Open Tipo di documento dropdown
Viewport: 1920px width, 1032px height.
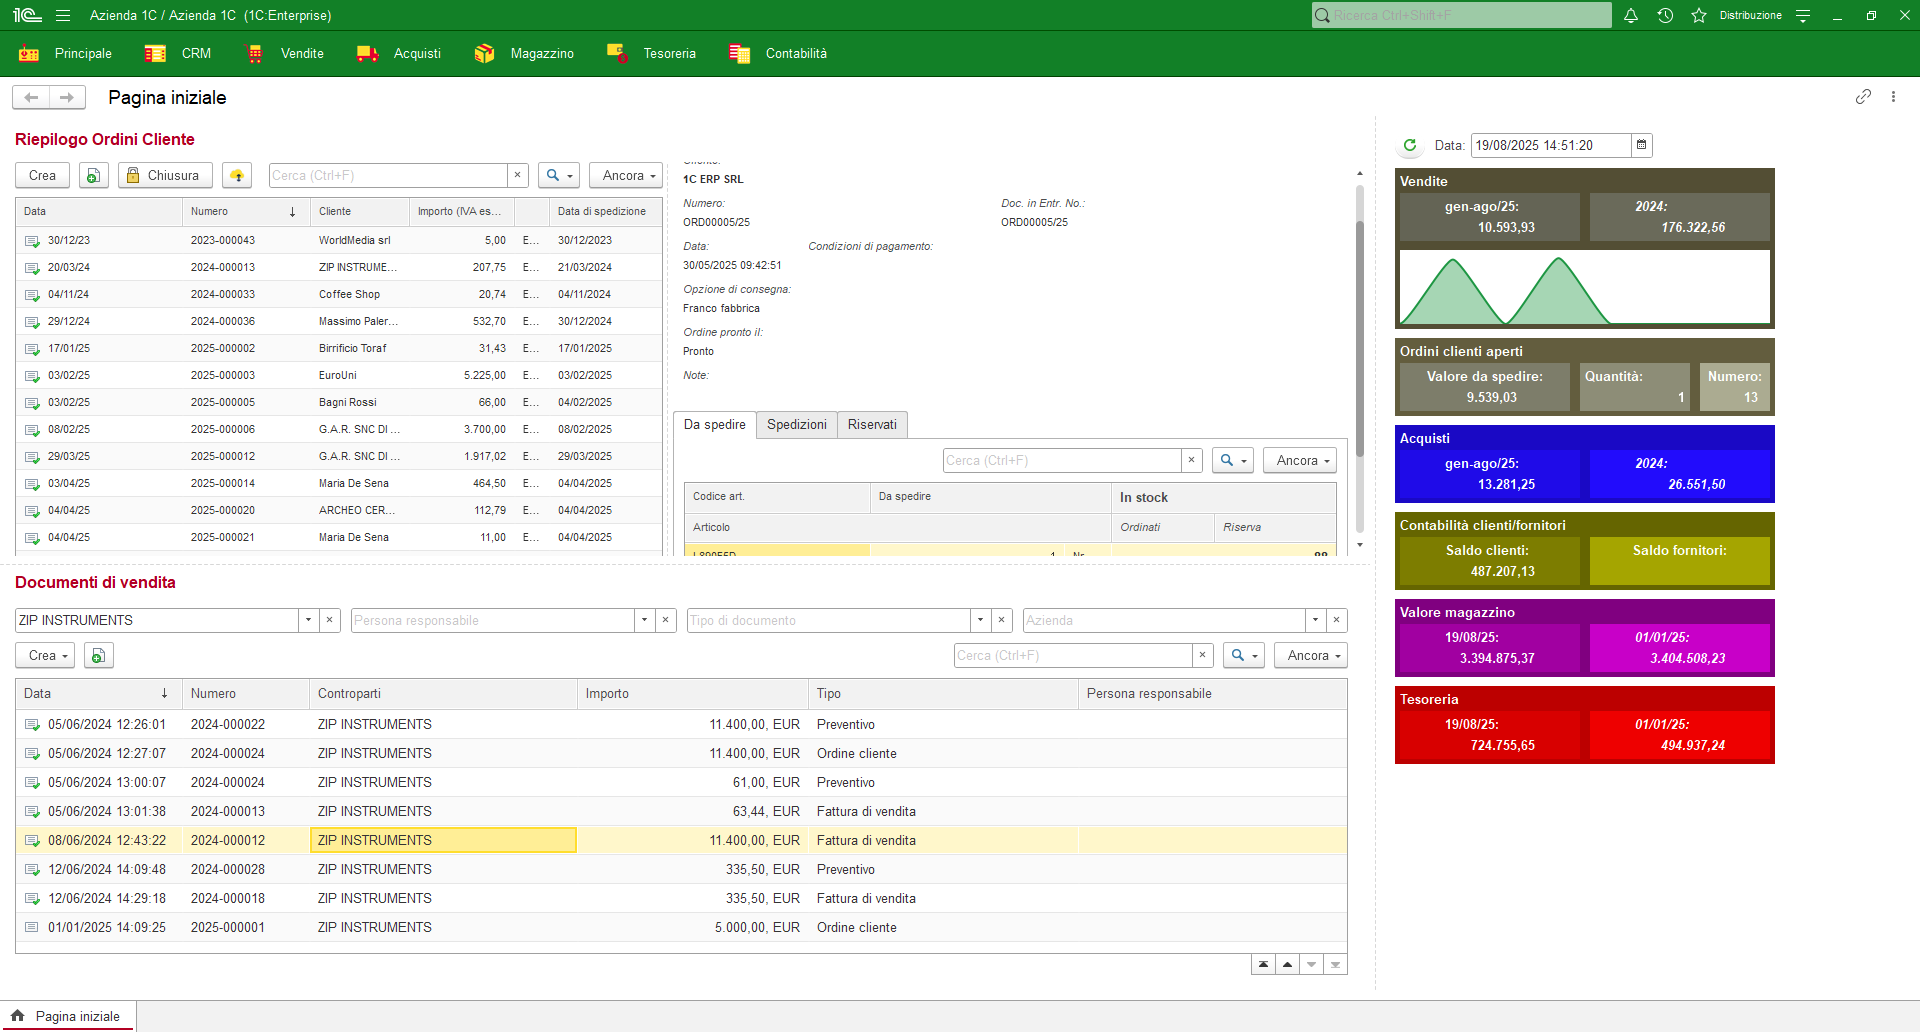(x=980, y=620)
